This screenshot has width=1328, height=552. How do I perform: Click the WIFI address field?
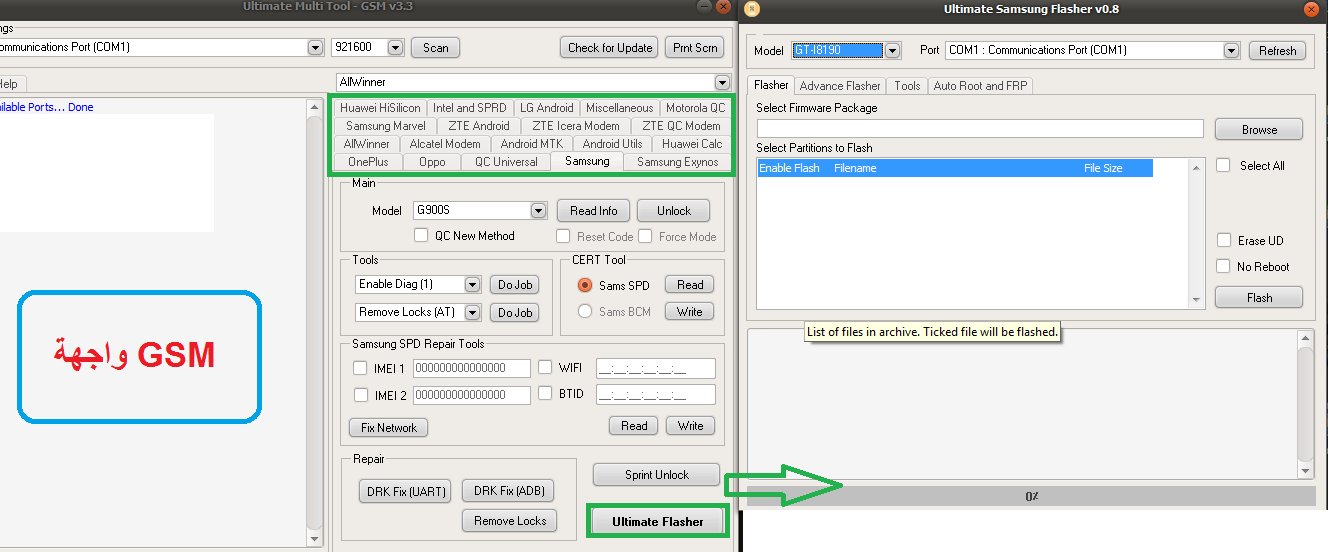pyautogui.click(x=656, y=368)
